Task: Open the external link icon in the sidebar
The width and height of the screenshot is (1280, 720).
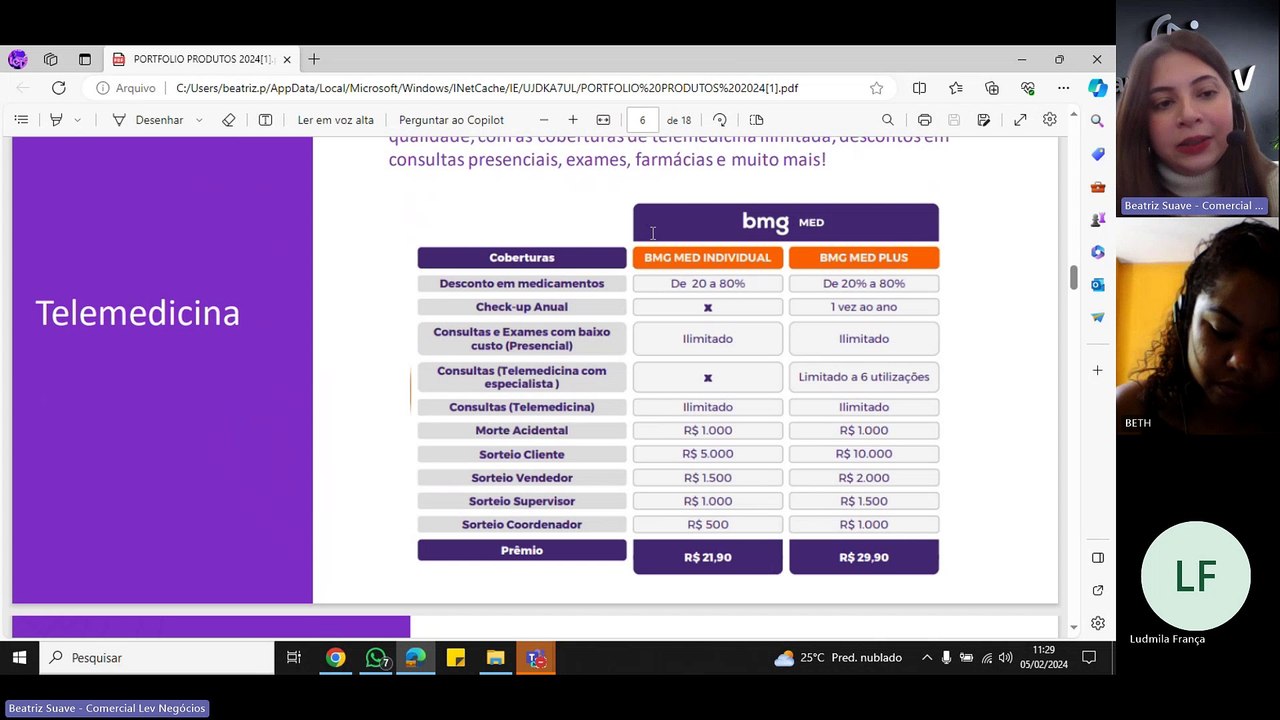Action: [x=1097, y=590]
